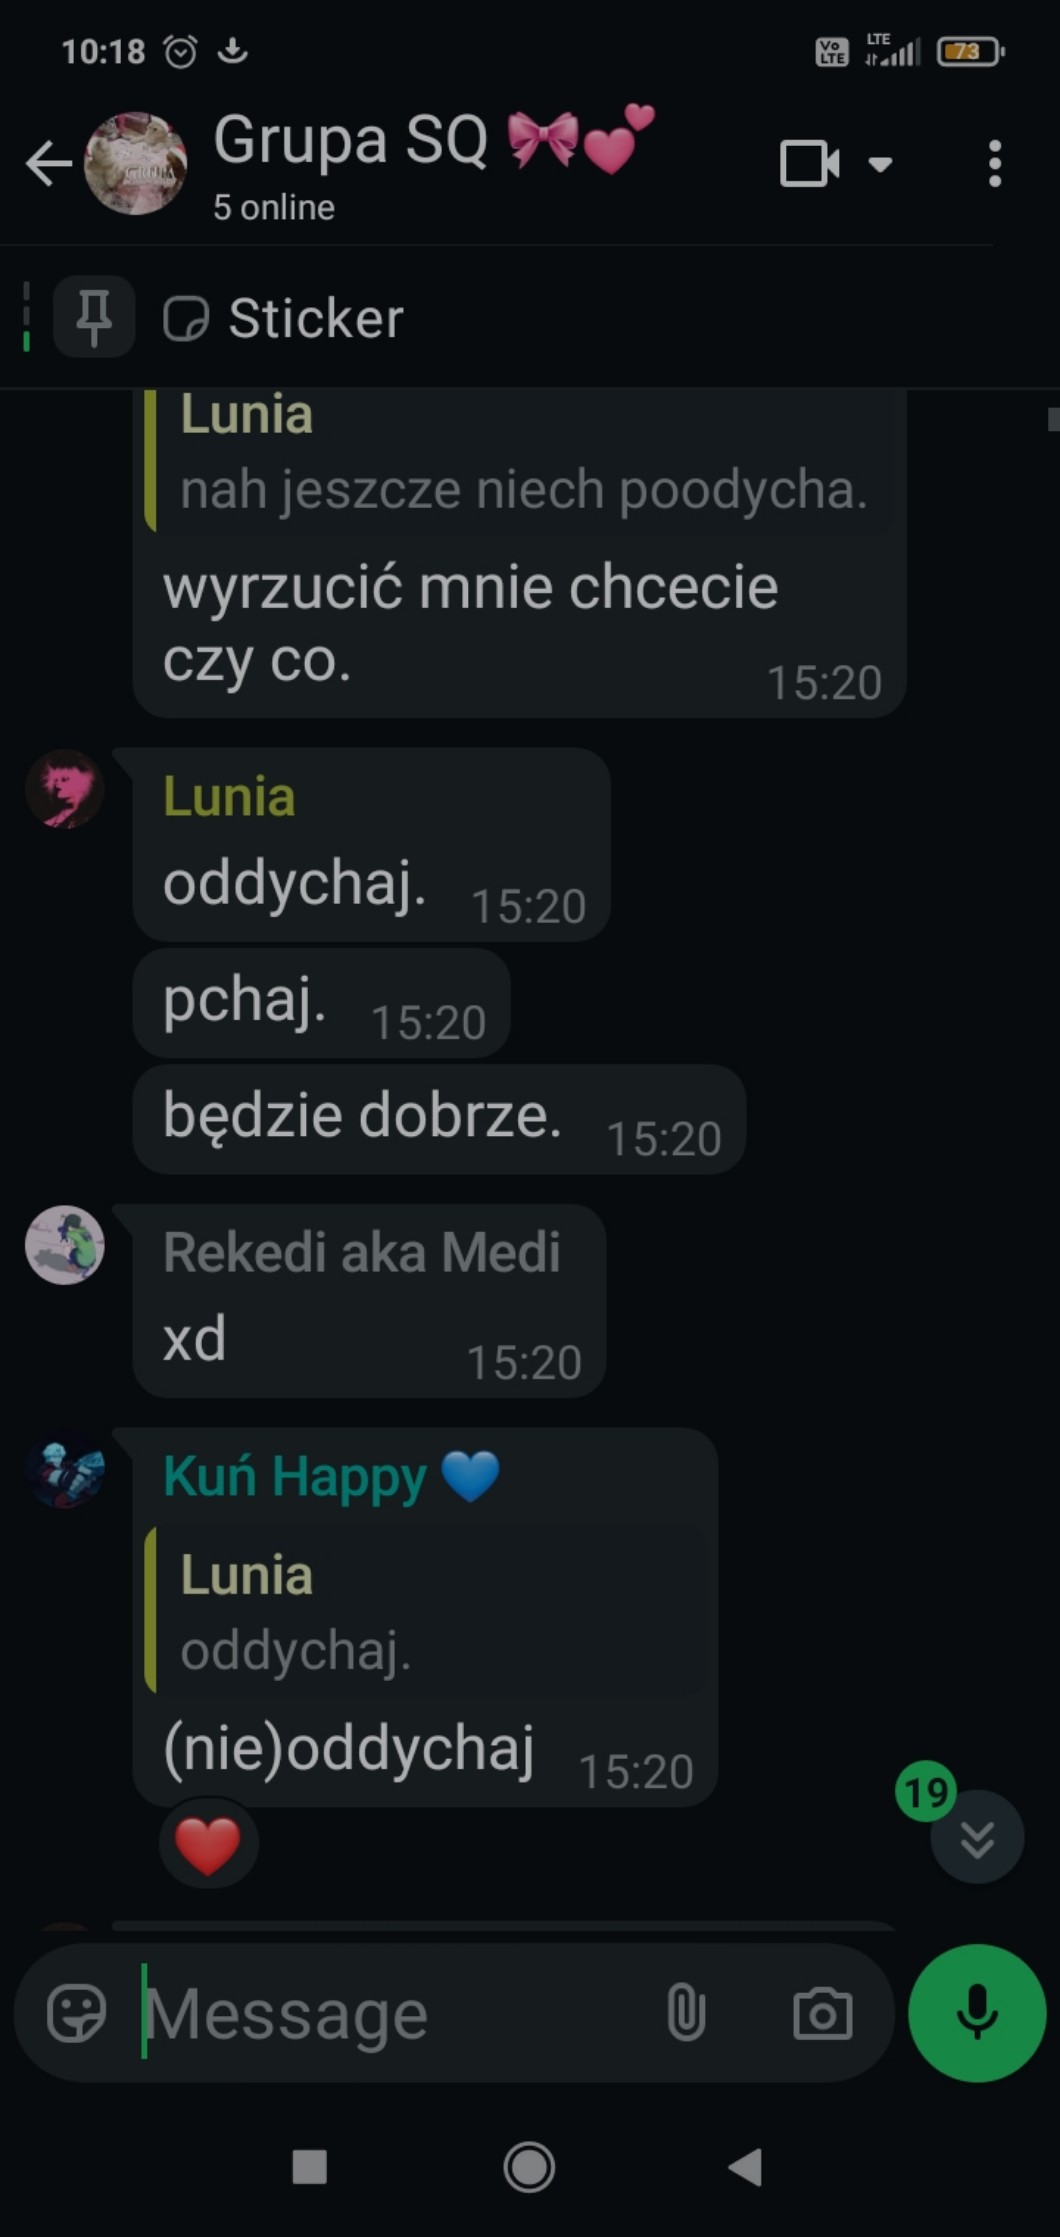Image resolution: width=1060 pixels, height=2237 pixels.
Task: Open recent apps with square button
Action: 309,2167
